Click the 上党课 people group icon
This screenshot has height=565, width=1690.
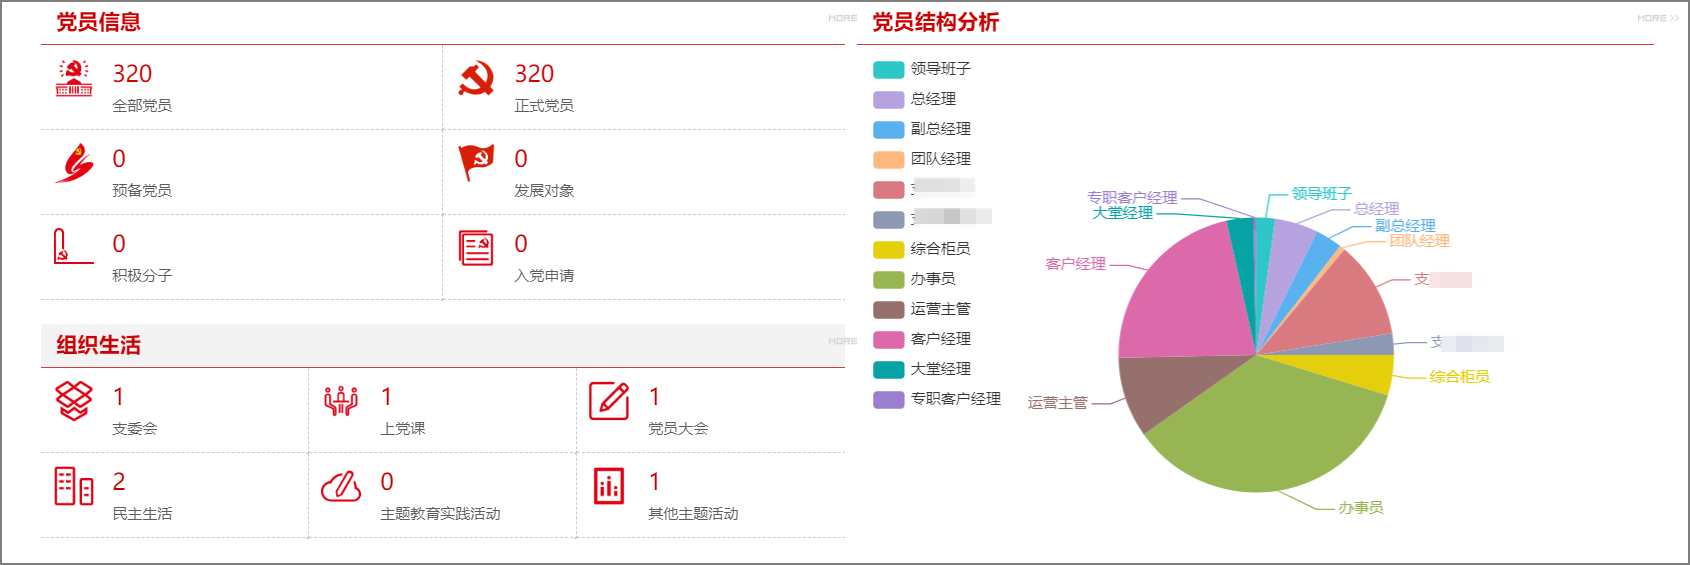341,400
